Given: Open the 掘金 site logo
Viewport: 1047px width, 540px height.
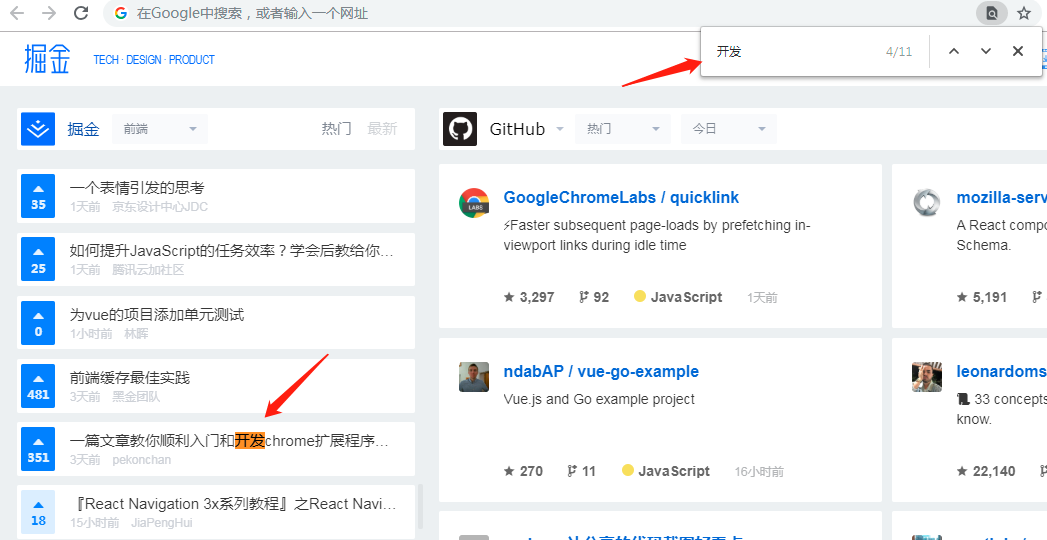Looking at the screenshot, I should [x=47, y=59].
